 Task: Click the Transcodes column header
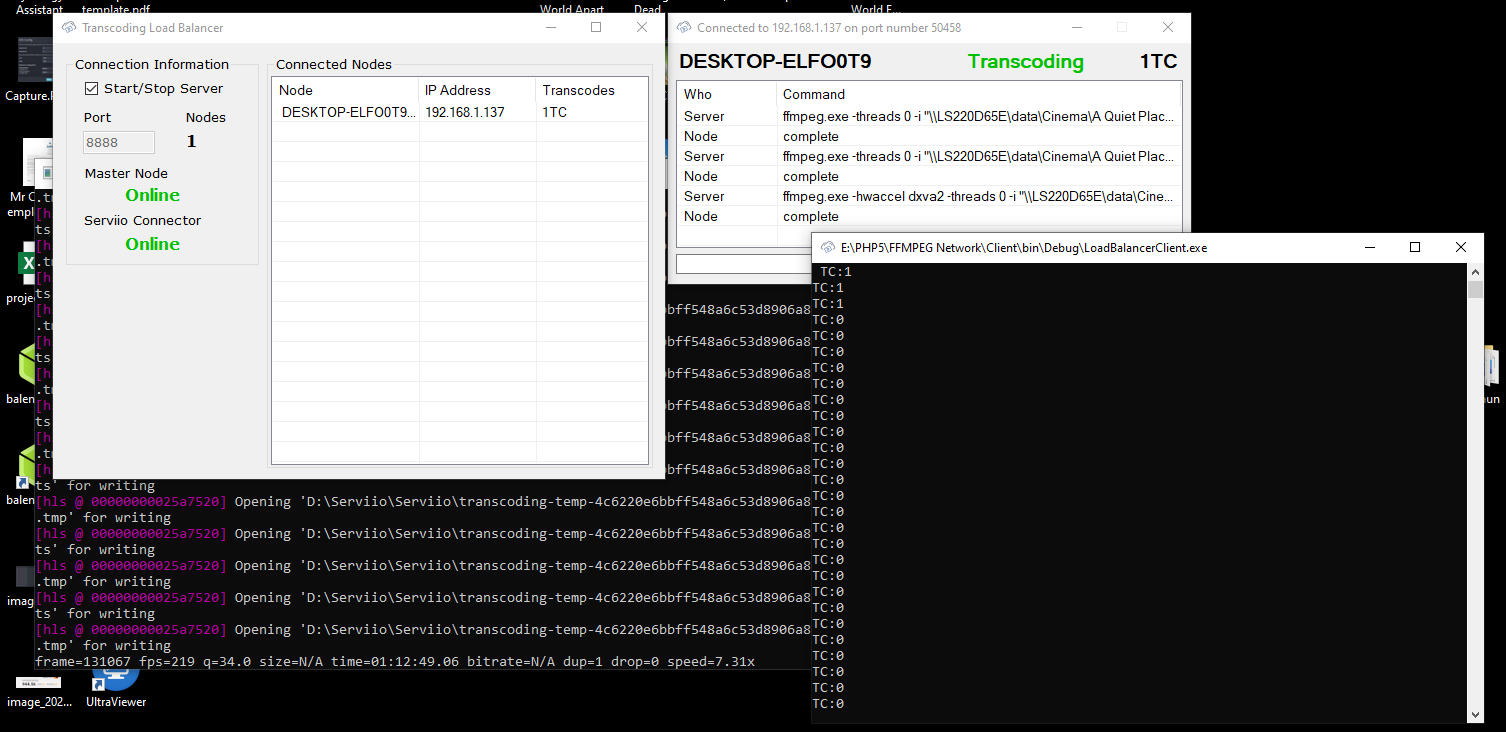pyautogui.click(x=591, y=90)
